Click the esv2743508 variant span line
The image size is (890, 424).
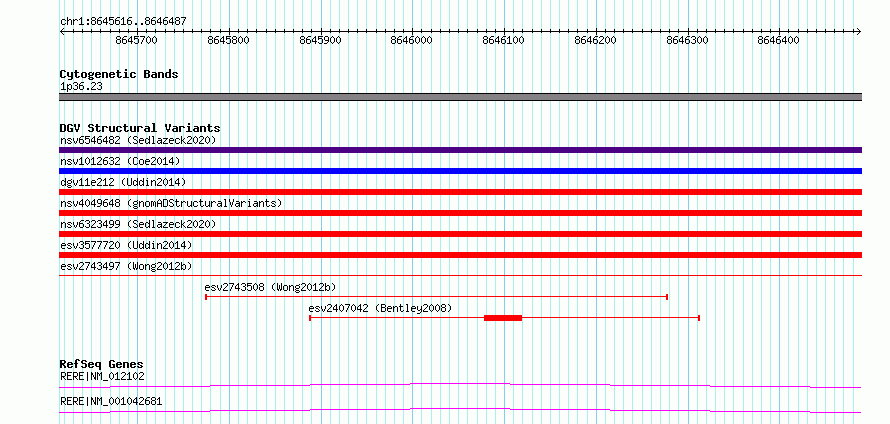(436, 297)
